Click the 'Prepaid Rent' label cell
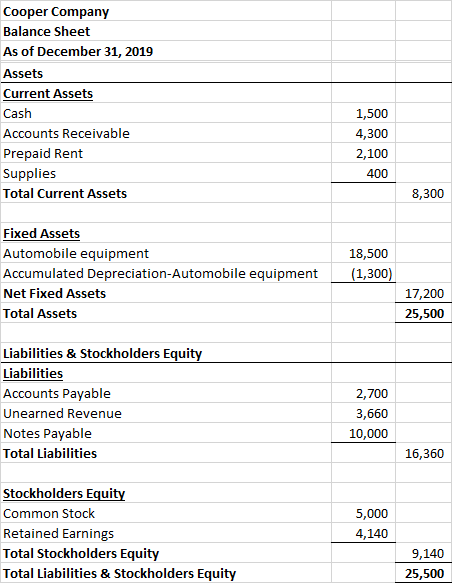This screenshot has height=583, width=452. (43, 154)
